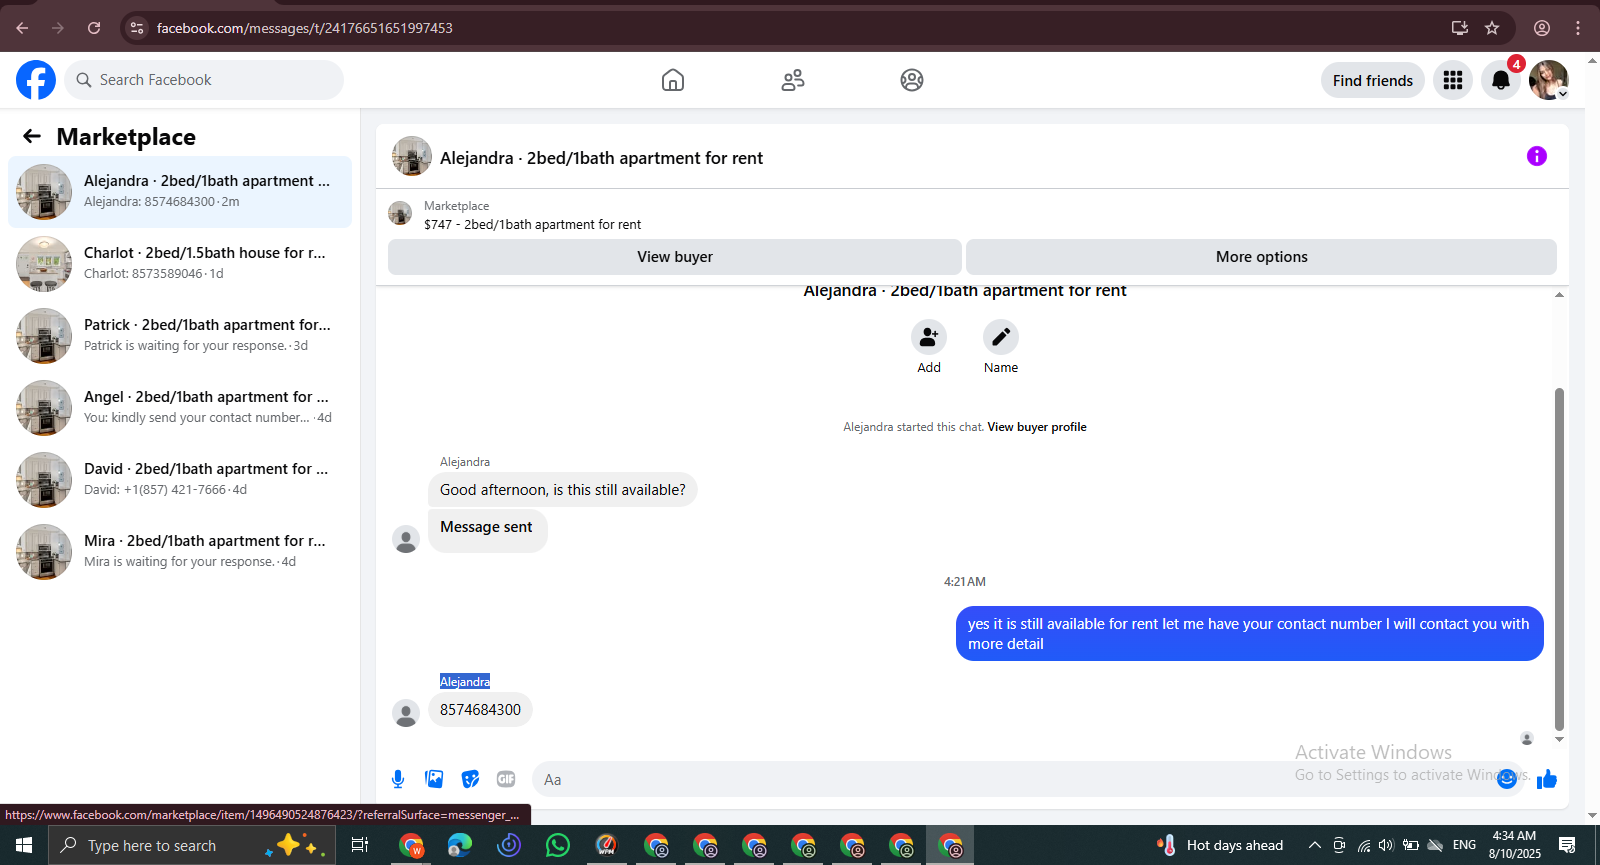1600x865 pixels.
Task: Click the 'Message sent' bubble
Action: point(487,529)
